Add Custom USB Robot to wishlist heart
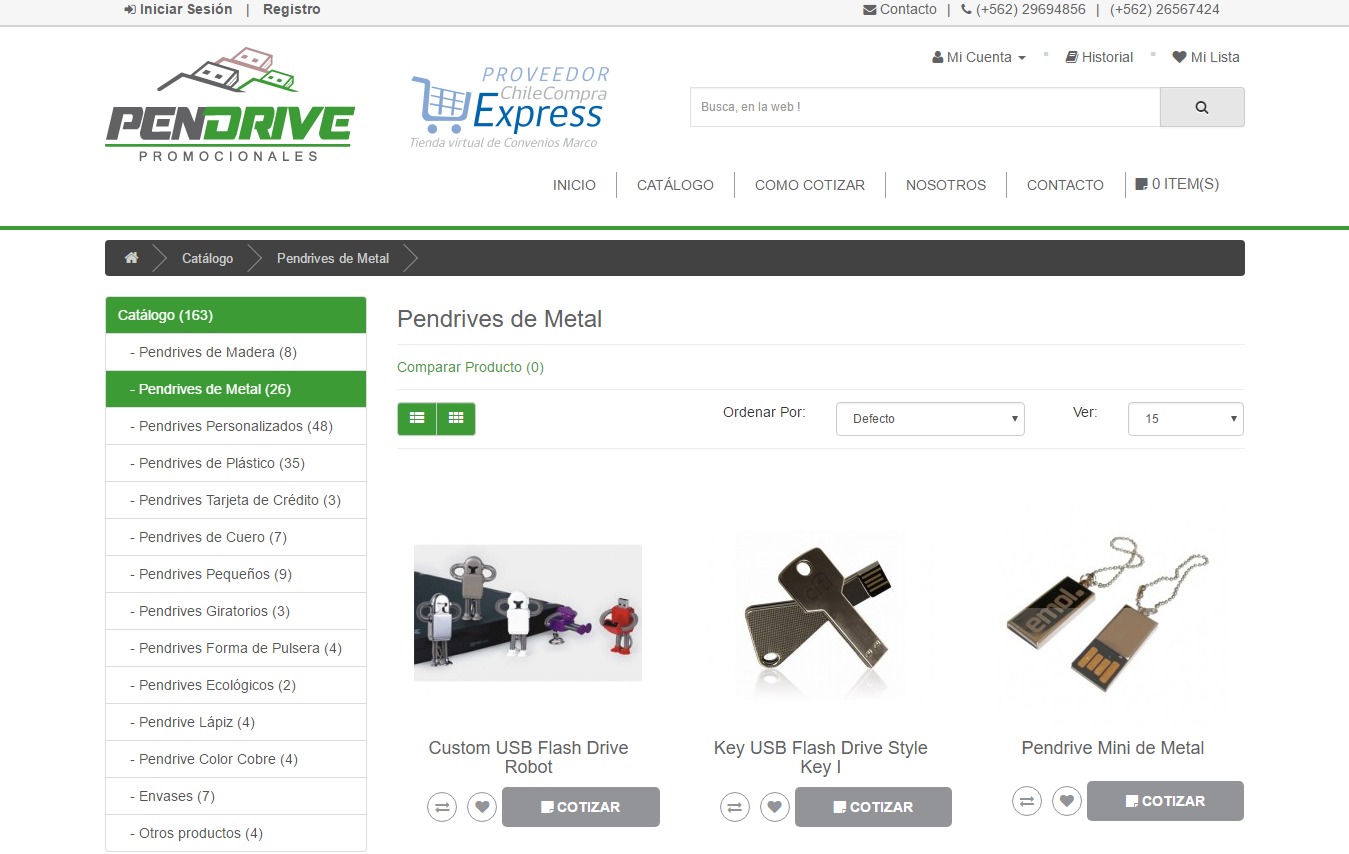This screenshot has height=854, width=1349. (x=482, y=806)
